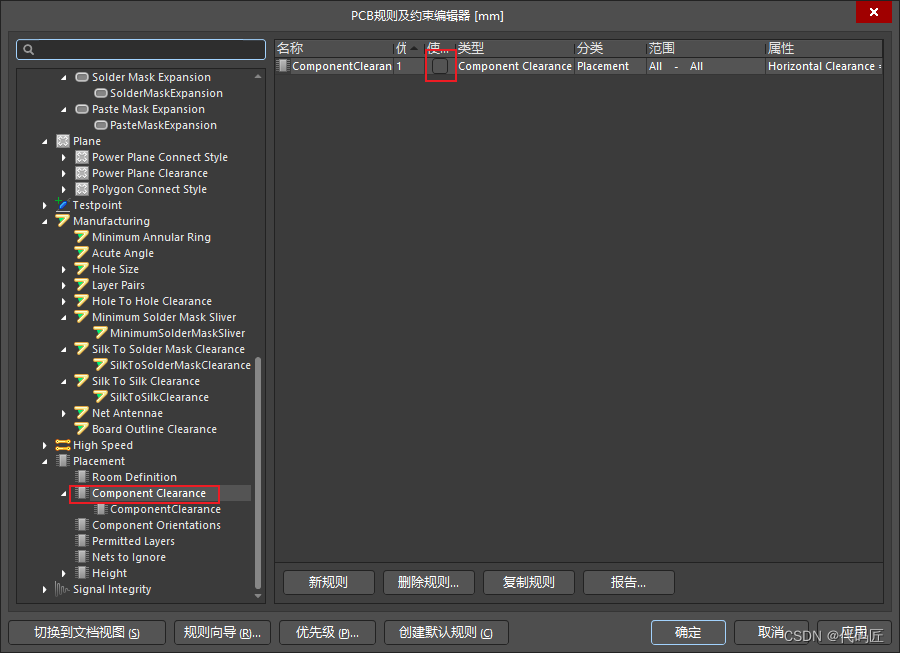Screen dimensions: 900x653
Task: Click the Signal Integrity category icon
Action: (62, 589)
